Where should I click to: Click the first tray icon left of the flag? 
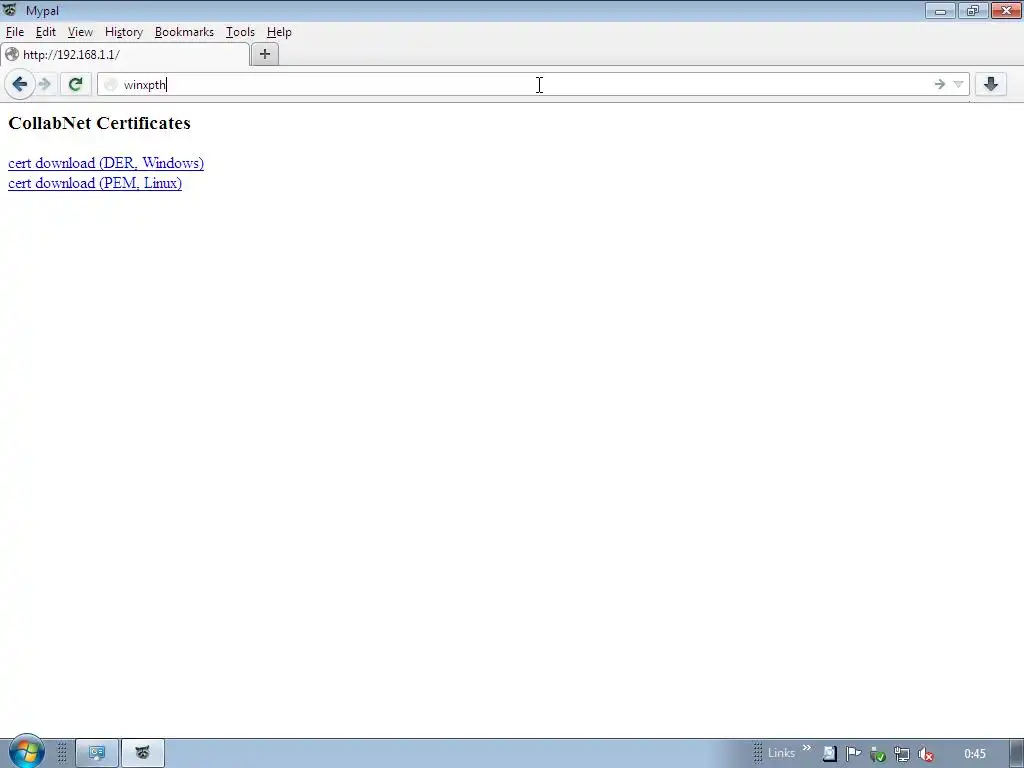click(x=829, y=754)
